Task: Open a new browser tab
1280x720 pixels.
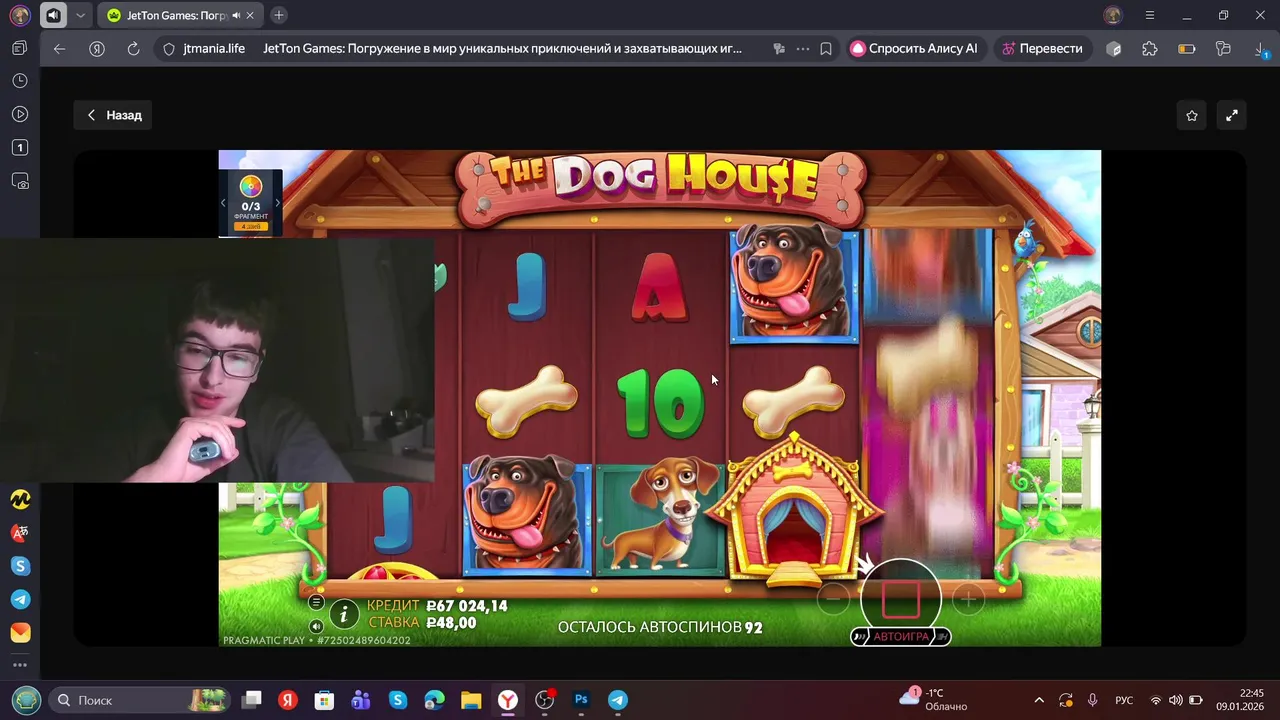Action: [x=279, y=15]
